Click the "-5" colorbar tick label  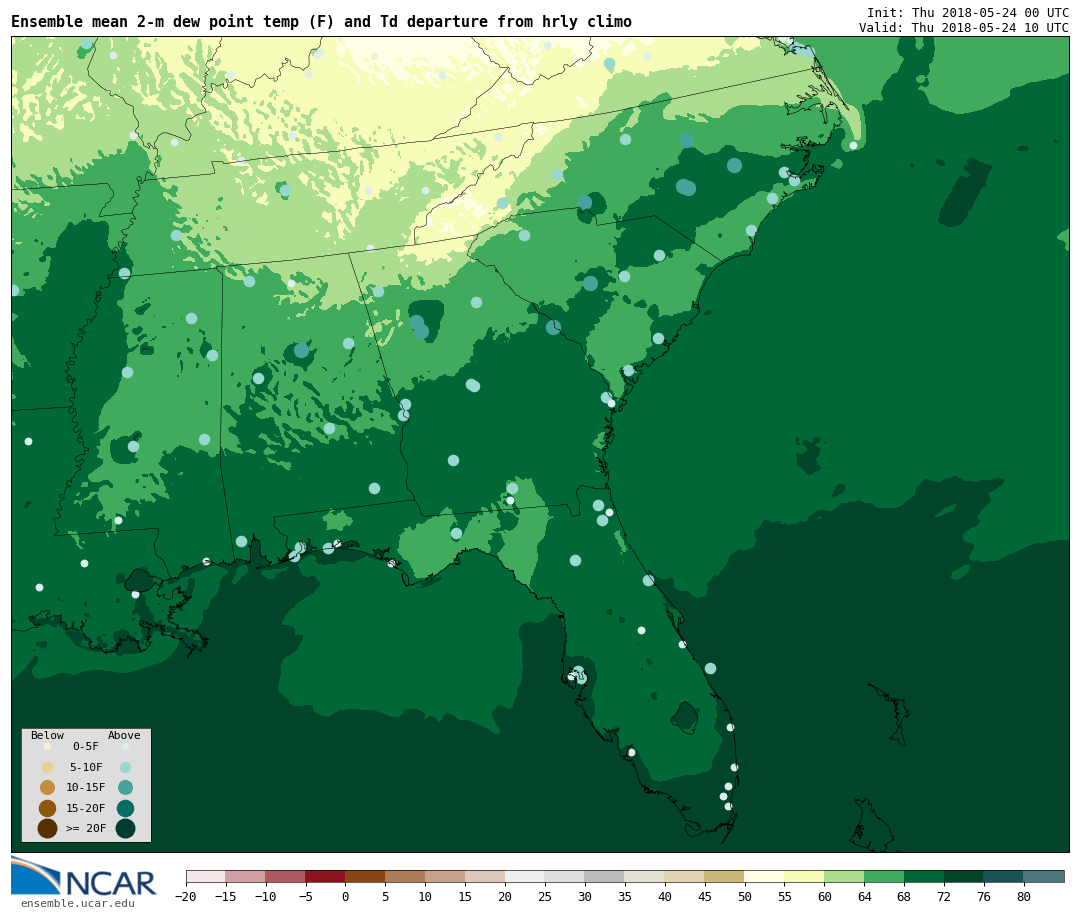pos(306,896)
